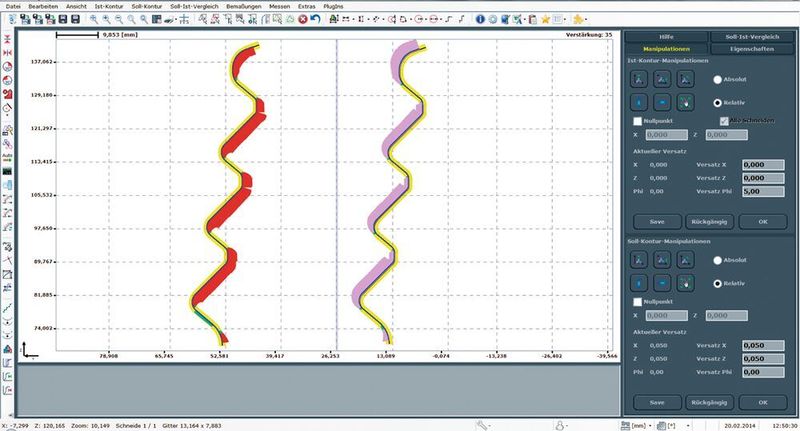Image resolution: width=800 pixels, height=431 pixels.
Task: Click the first Ist-Kontur manipulation axis icon
Action: (x=638, y=79)
